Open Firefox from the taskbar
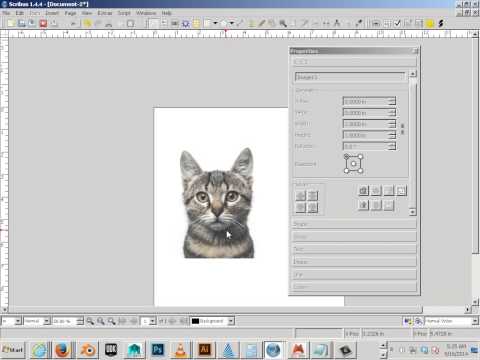The height and width of the screenshot is (360, 480). pos(62,350)
